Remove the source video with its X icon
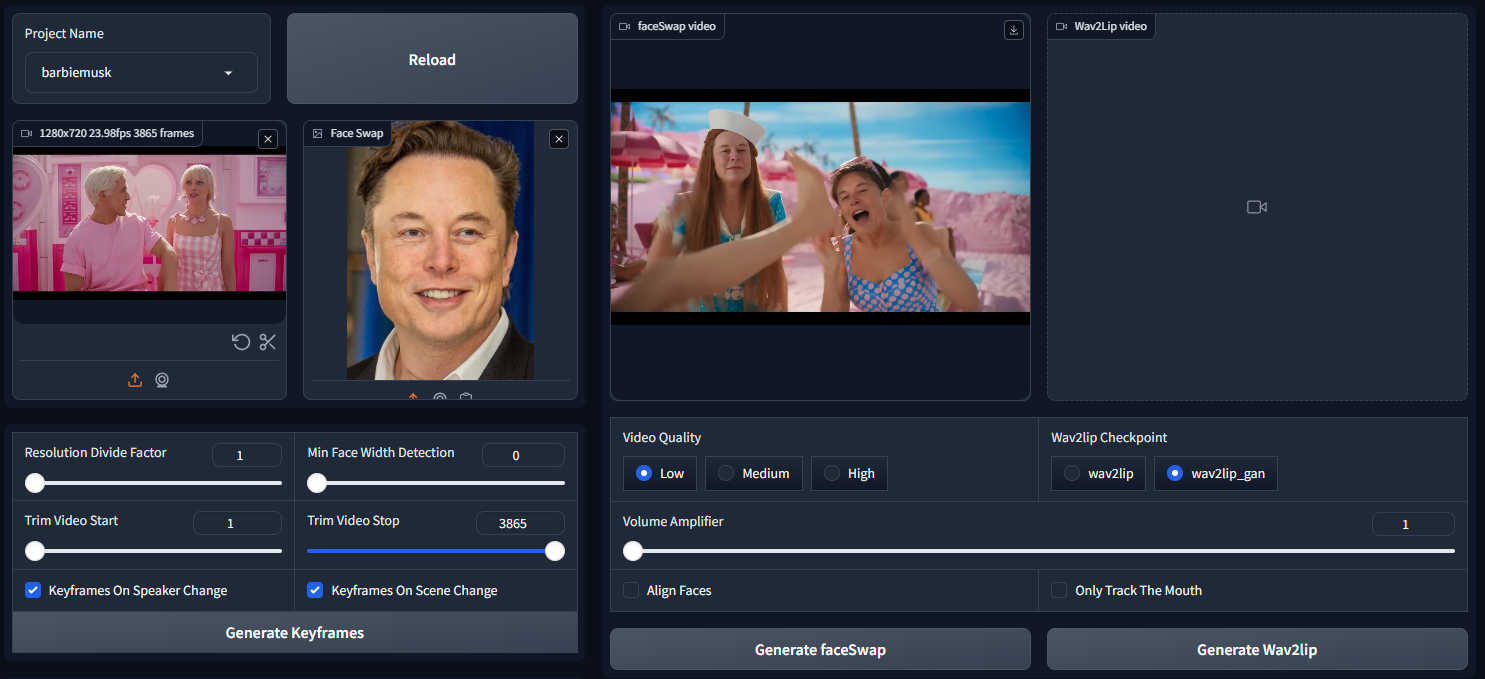This screenshot has width=1485, height=679. click(268, 139)
